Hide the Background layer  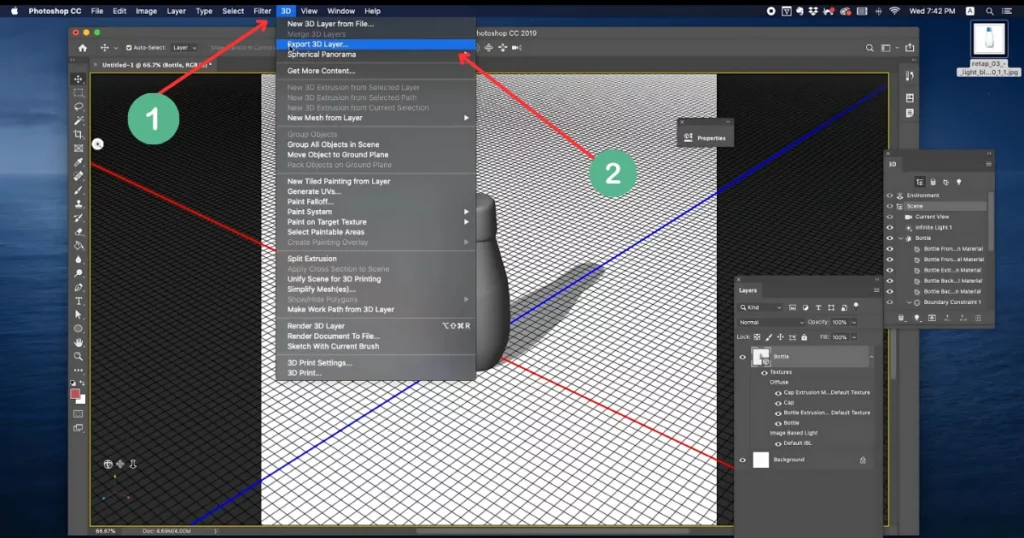click(x=742, y=460)
